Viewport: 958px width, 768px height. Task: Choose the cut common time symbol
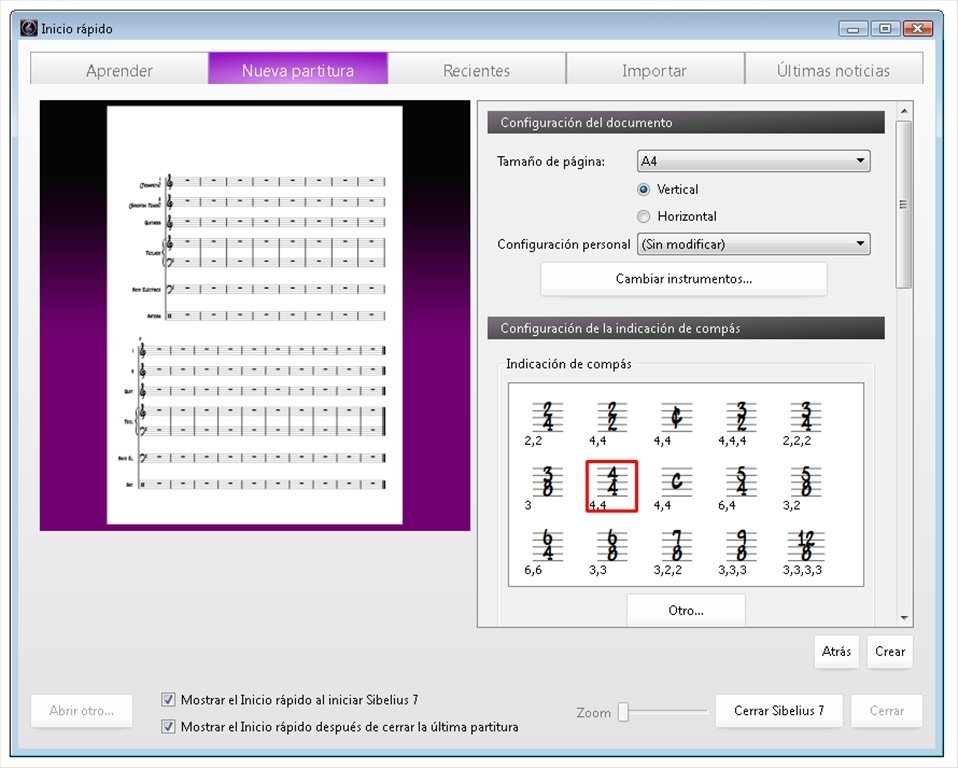click(x=676, y=417)
